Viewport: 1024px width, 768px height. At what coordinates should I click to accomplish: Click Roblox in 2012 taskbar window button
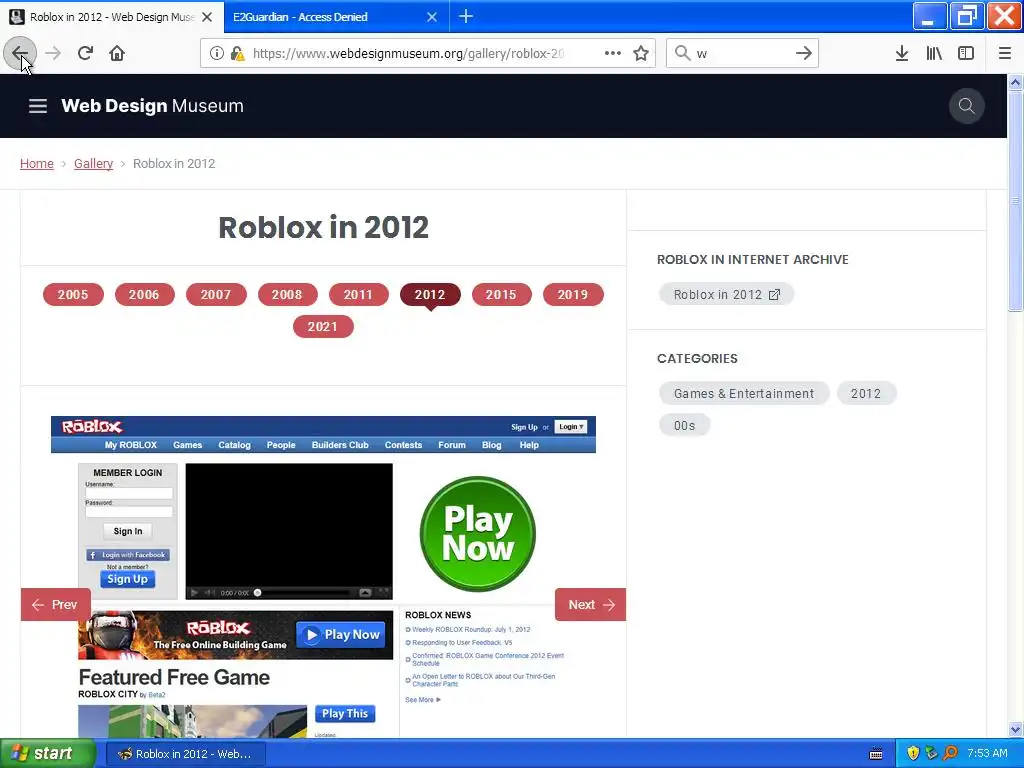[185, 754]
